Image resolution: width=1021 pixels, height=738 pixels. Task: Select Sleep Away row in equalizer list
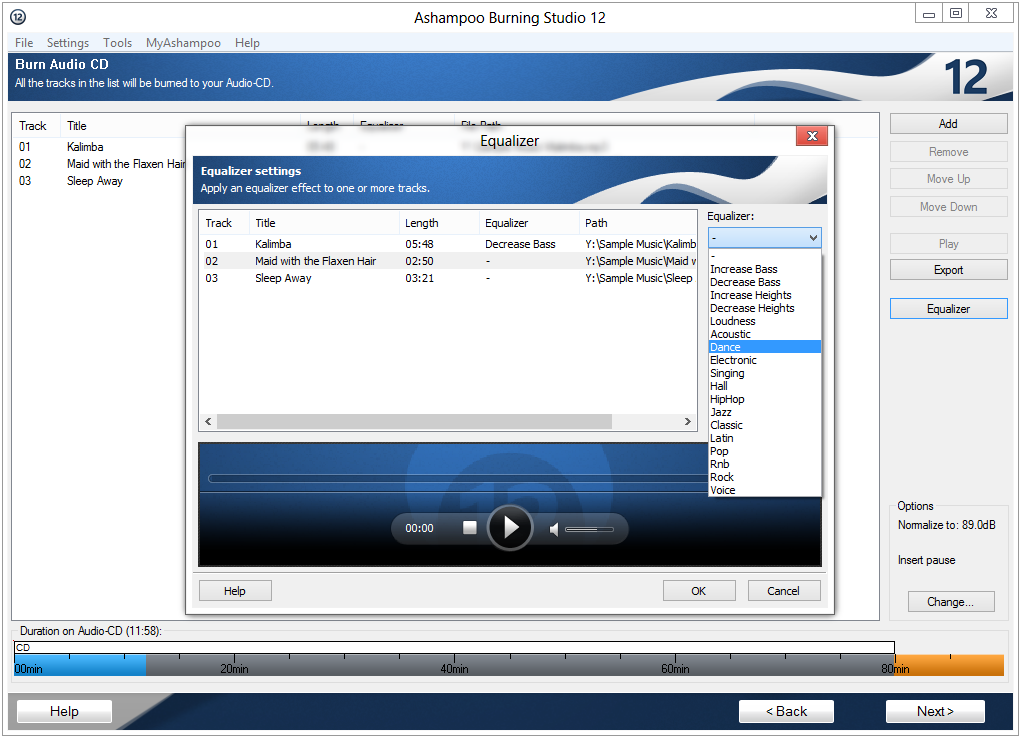coord(448,278)
